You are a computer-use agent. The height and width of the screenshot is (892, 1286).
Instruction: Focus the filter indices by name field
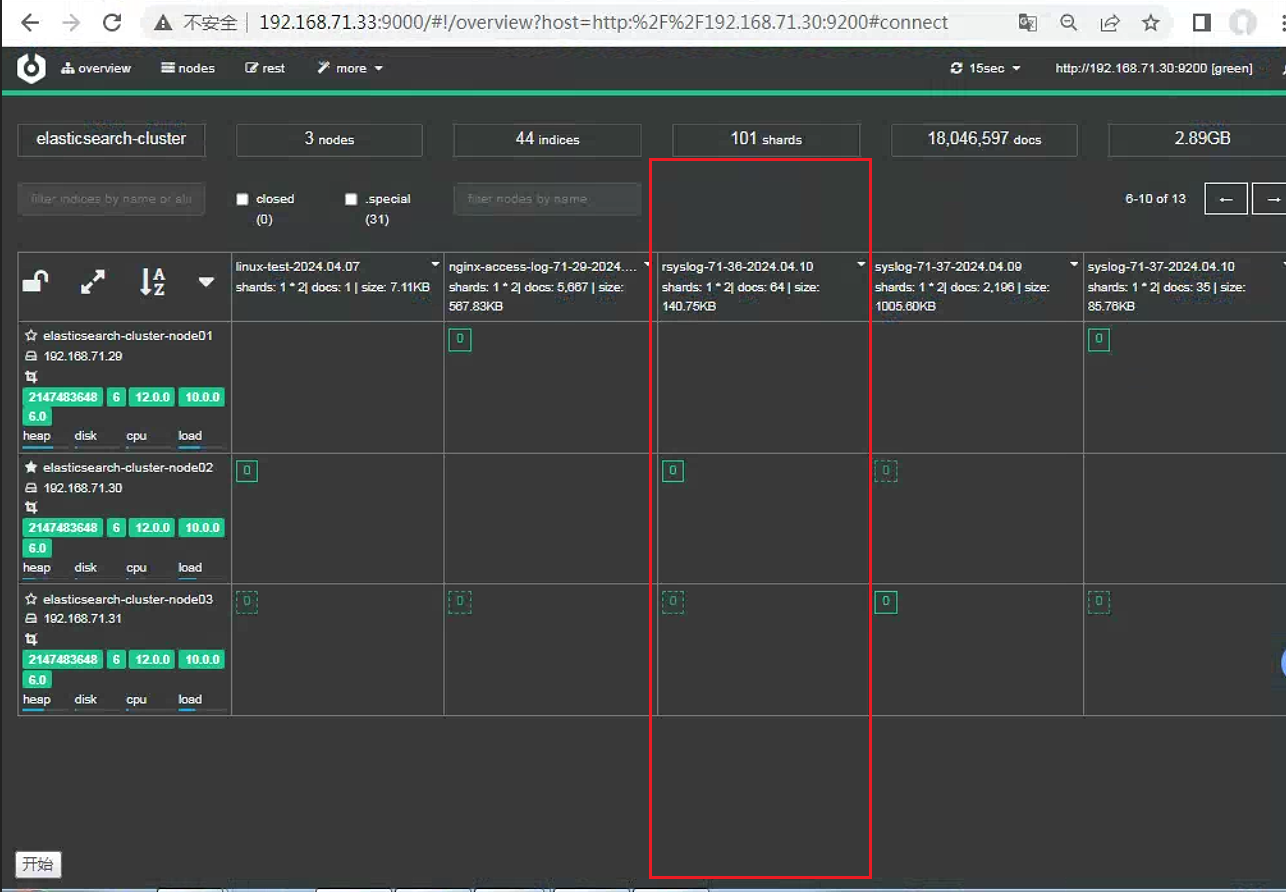[111, 199]
